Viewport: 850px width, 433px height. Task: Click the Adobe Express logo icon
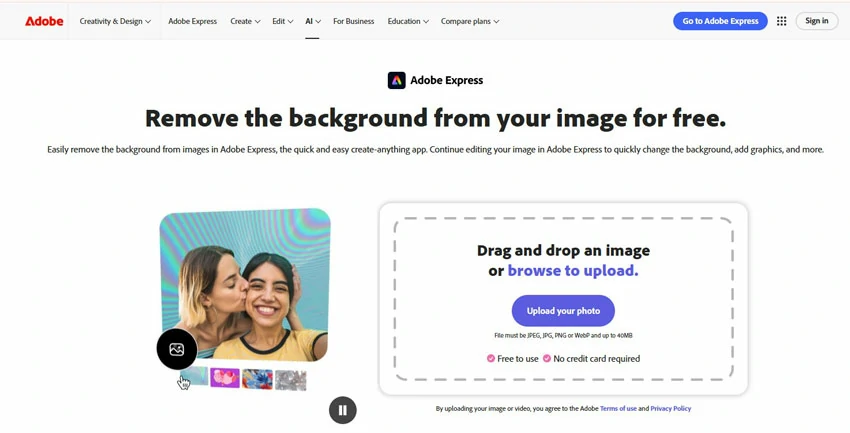[396, 80]
